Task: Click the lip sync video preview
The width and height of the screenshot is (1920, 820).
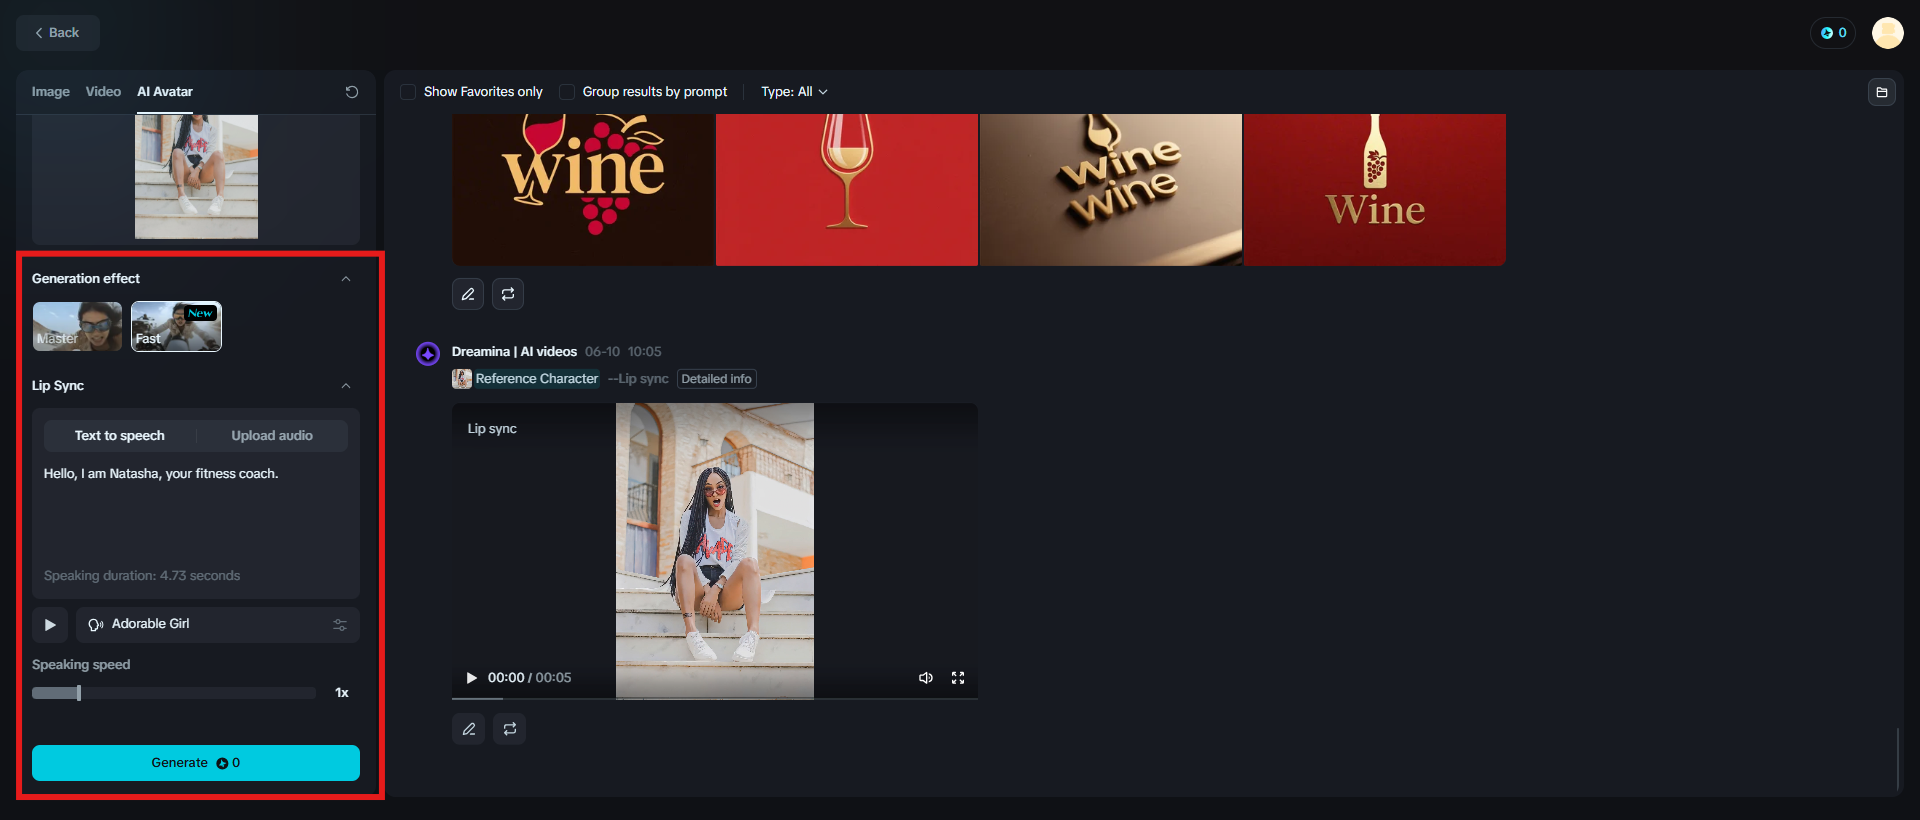Action: [715, 550]
